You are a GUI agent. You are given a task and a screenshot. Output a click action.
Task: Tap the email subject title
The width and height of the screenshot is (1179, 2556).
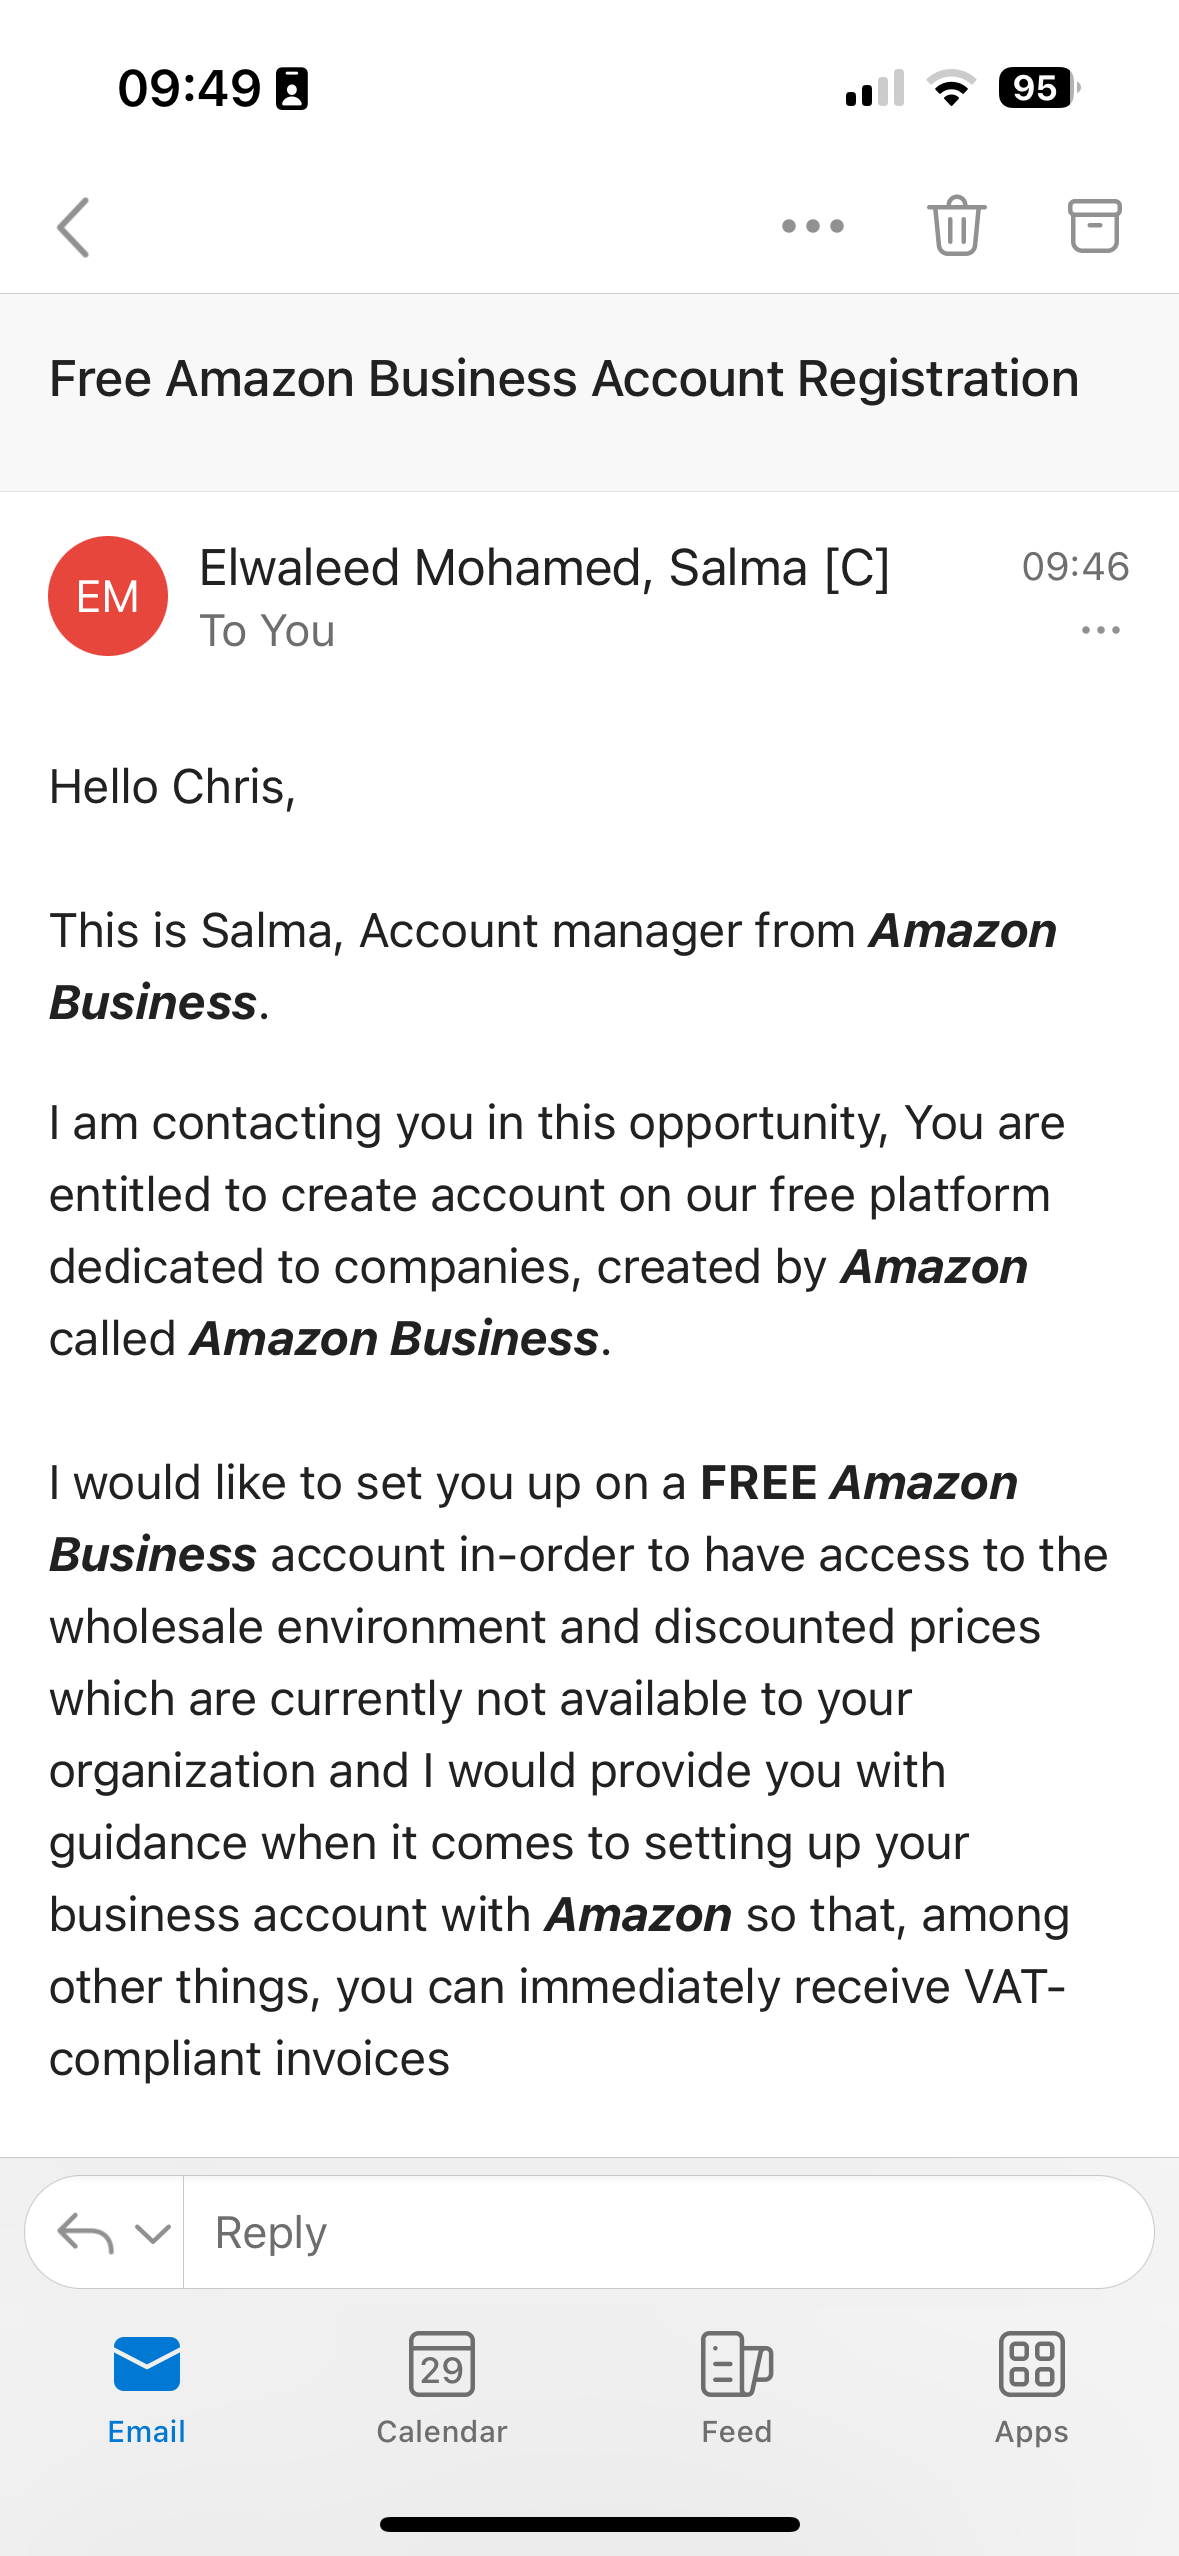564,379
